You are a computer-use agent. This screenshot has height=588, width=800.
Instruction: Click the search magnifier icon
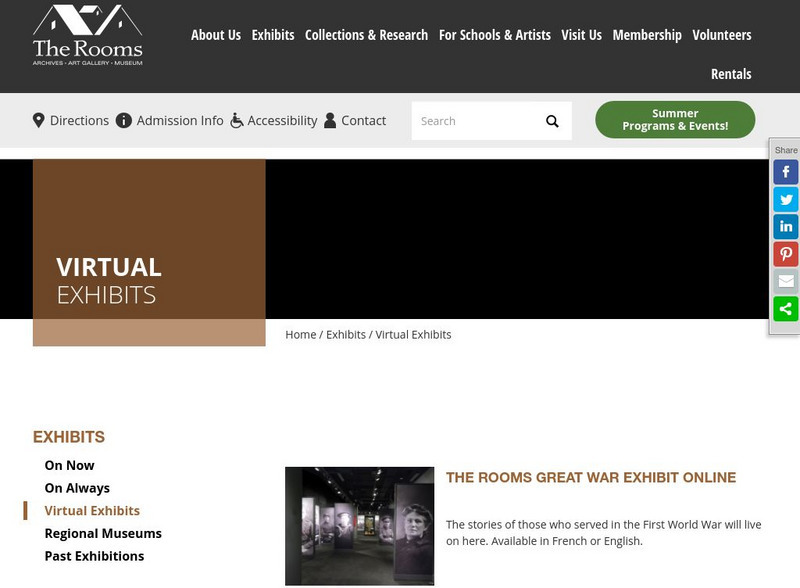(x=552, y=120)
